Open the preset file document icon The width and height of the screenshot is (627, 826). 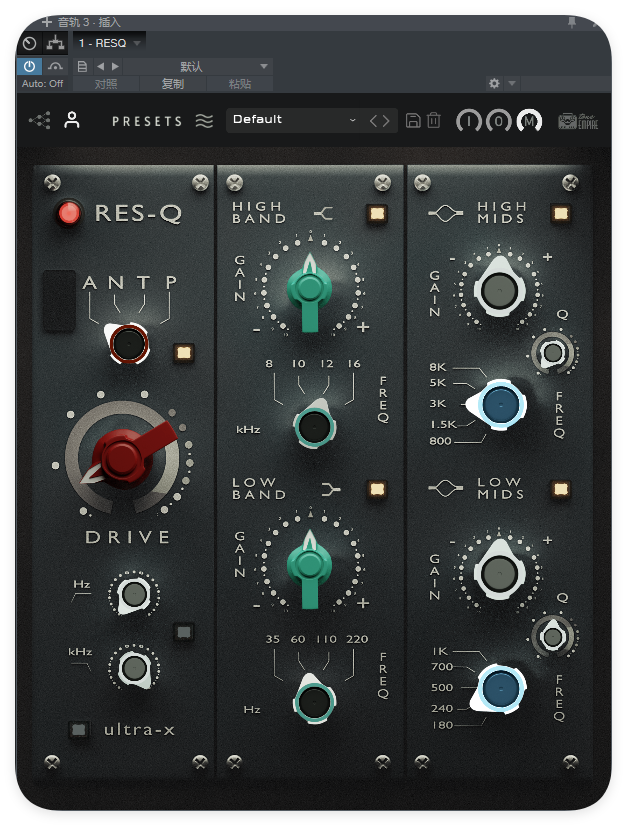(82, 66)
